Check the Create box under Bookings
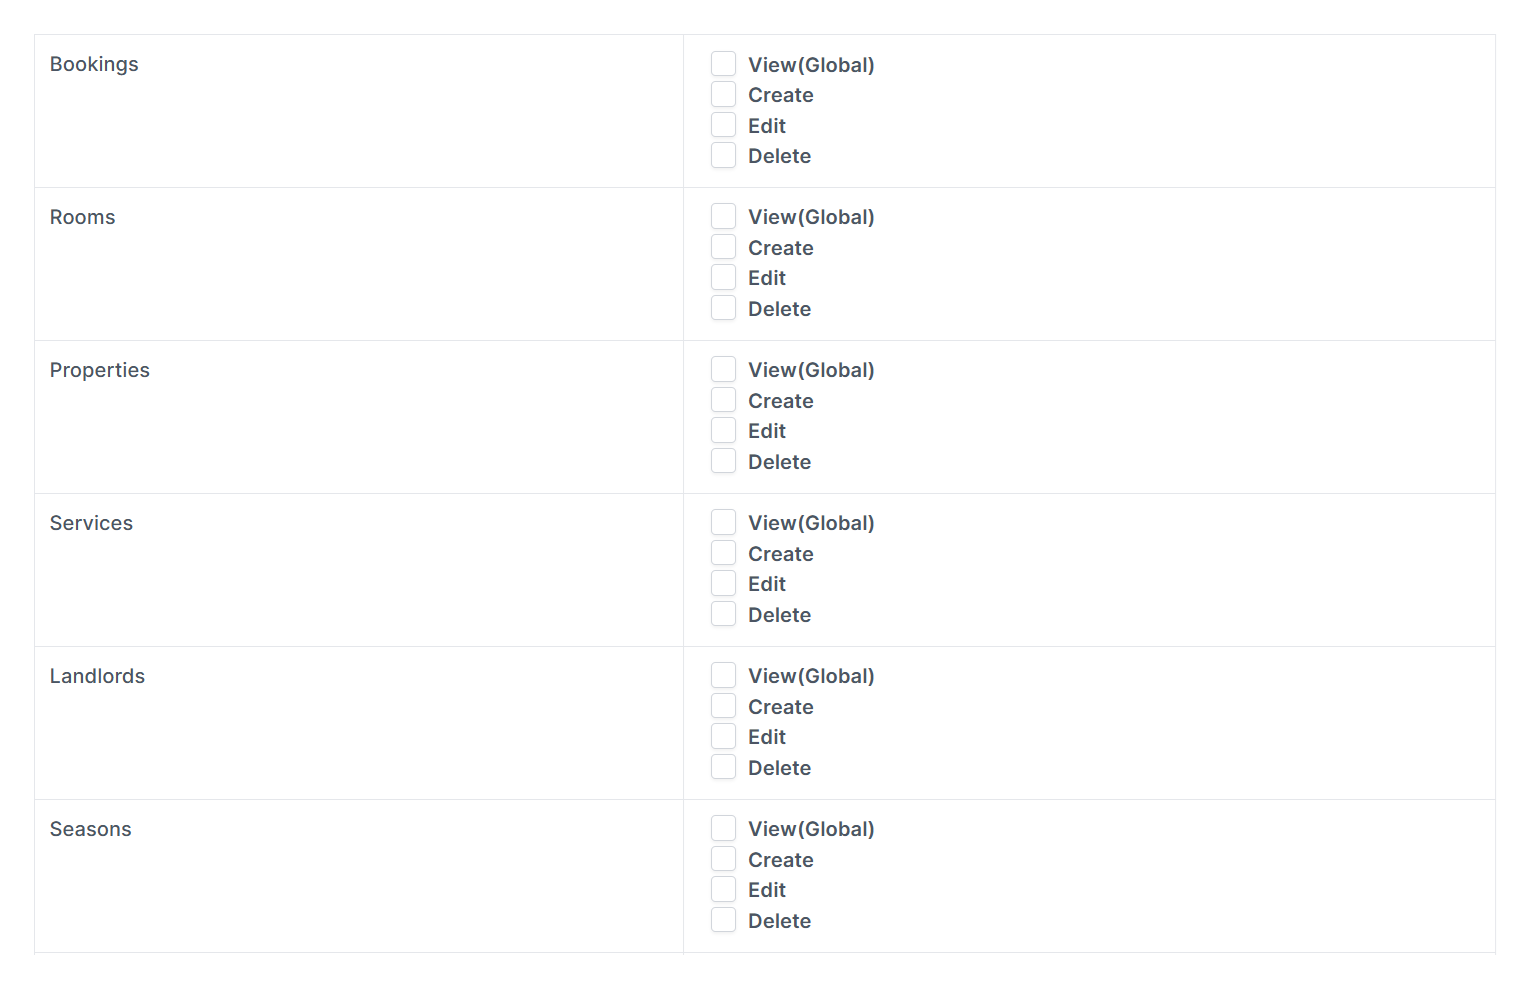Screen dimensions: 1525x985 (x=723, y=95)
